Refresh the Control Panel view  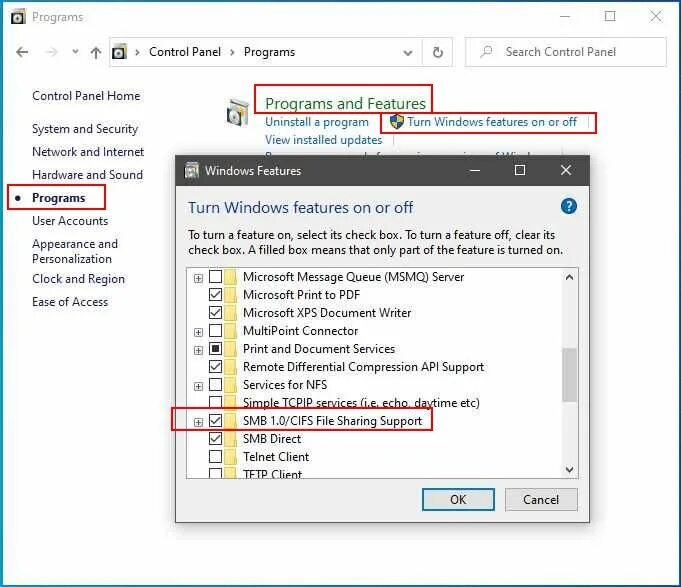coord(438,52)
